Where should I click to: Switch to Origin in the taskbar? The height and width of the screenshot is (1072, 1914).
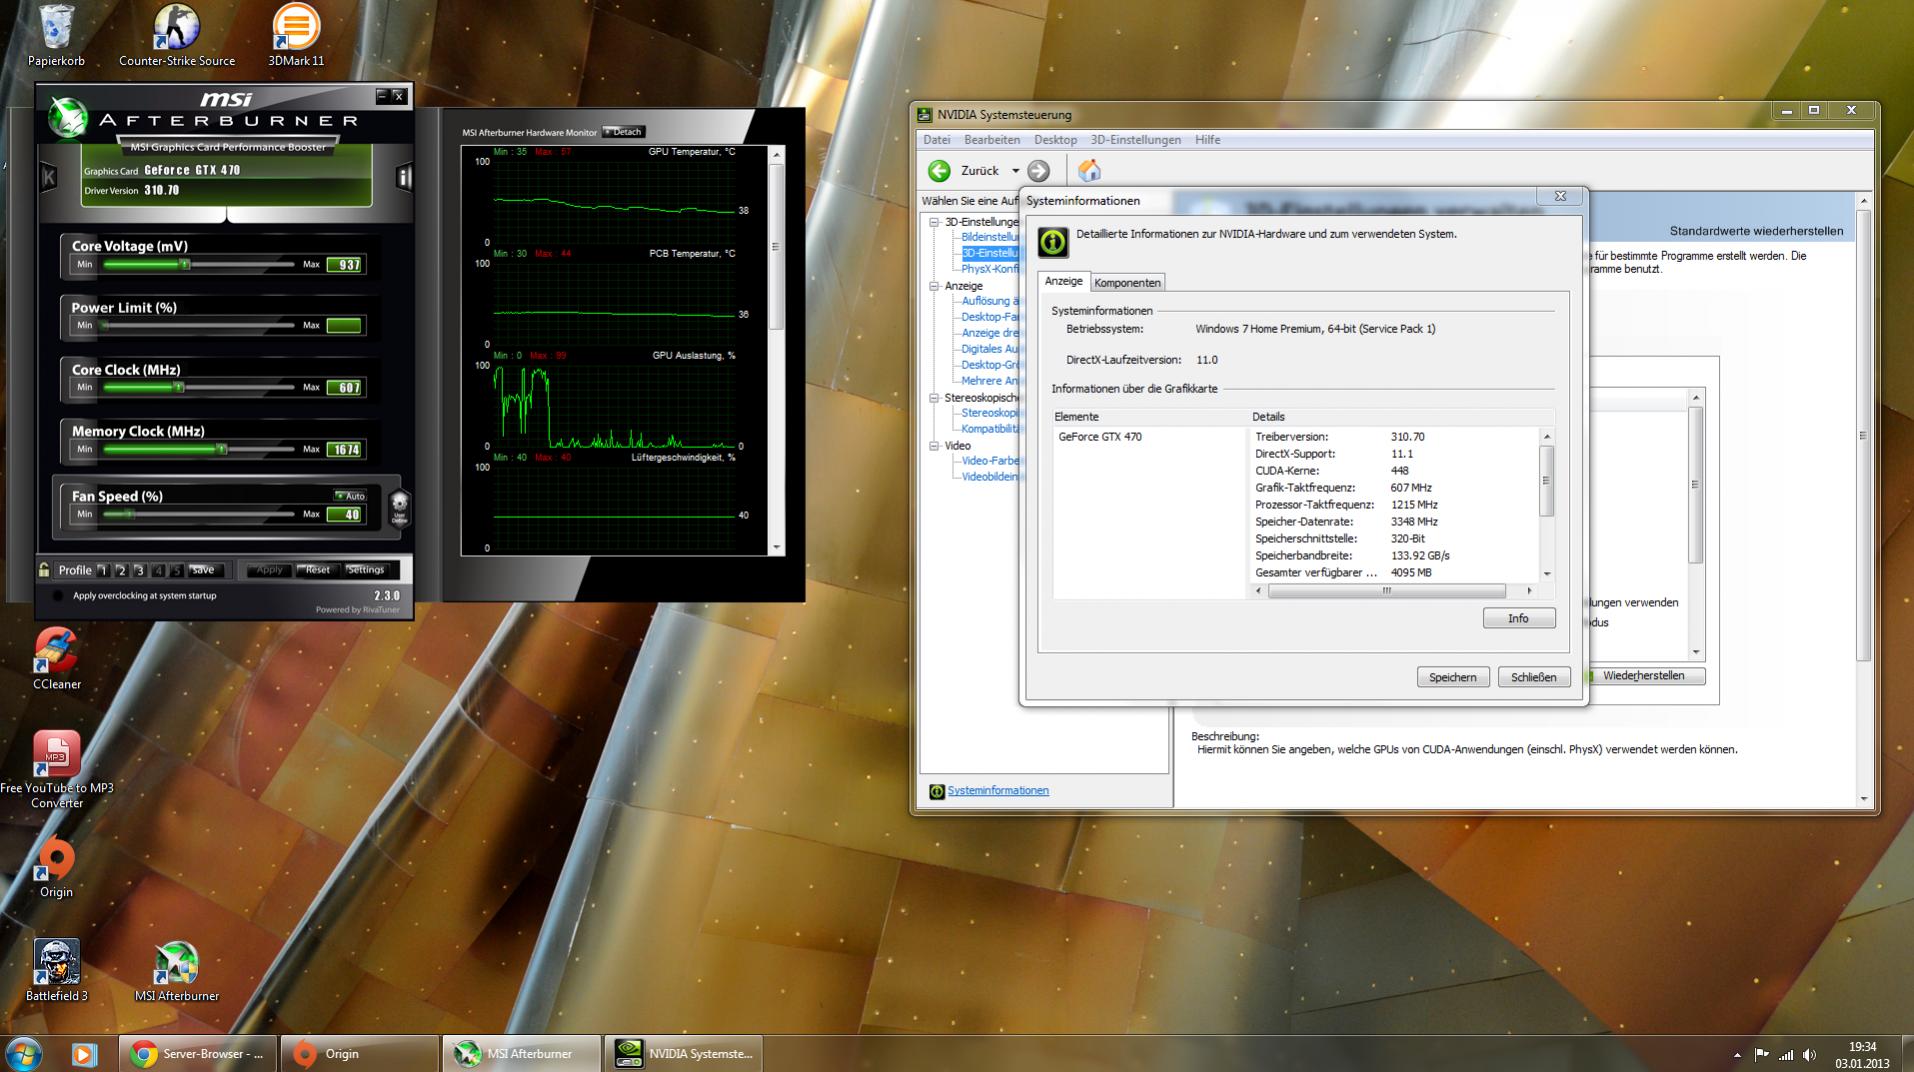[x=359, y=1054]
